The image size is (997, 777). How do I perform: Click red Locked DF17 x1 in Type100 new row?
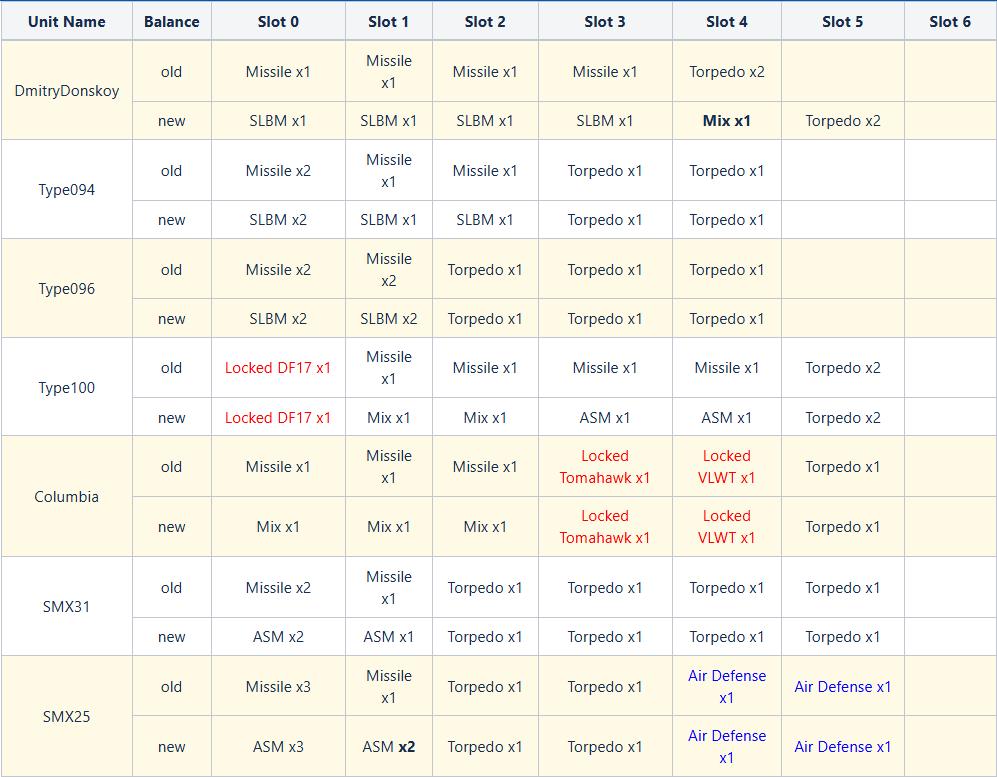click(x=278, y=418)
